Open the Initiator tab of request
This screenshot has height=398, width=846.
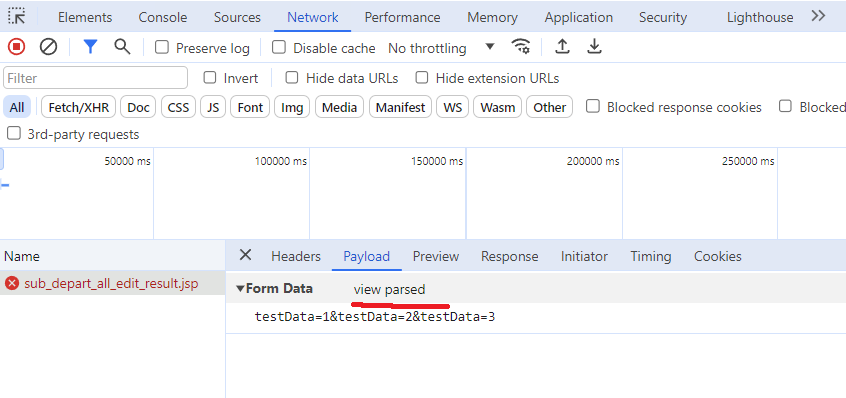tap(584, 256)
